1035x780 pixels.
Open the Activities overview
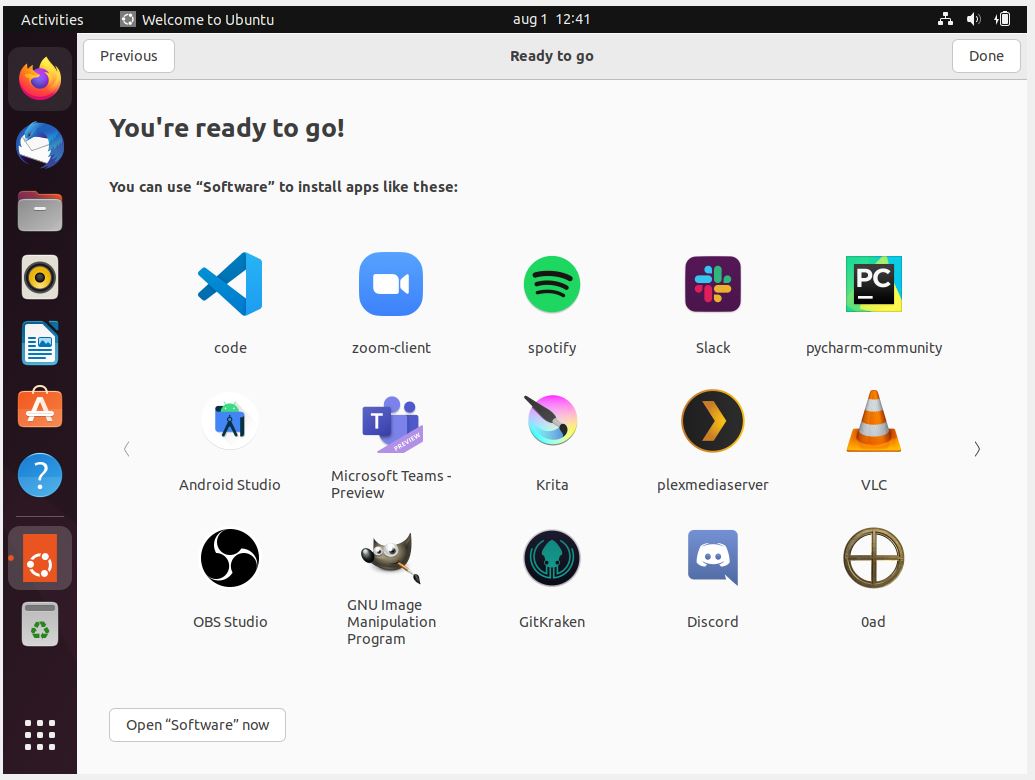[x=52, y=19]
